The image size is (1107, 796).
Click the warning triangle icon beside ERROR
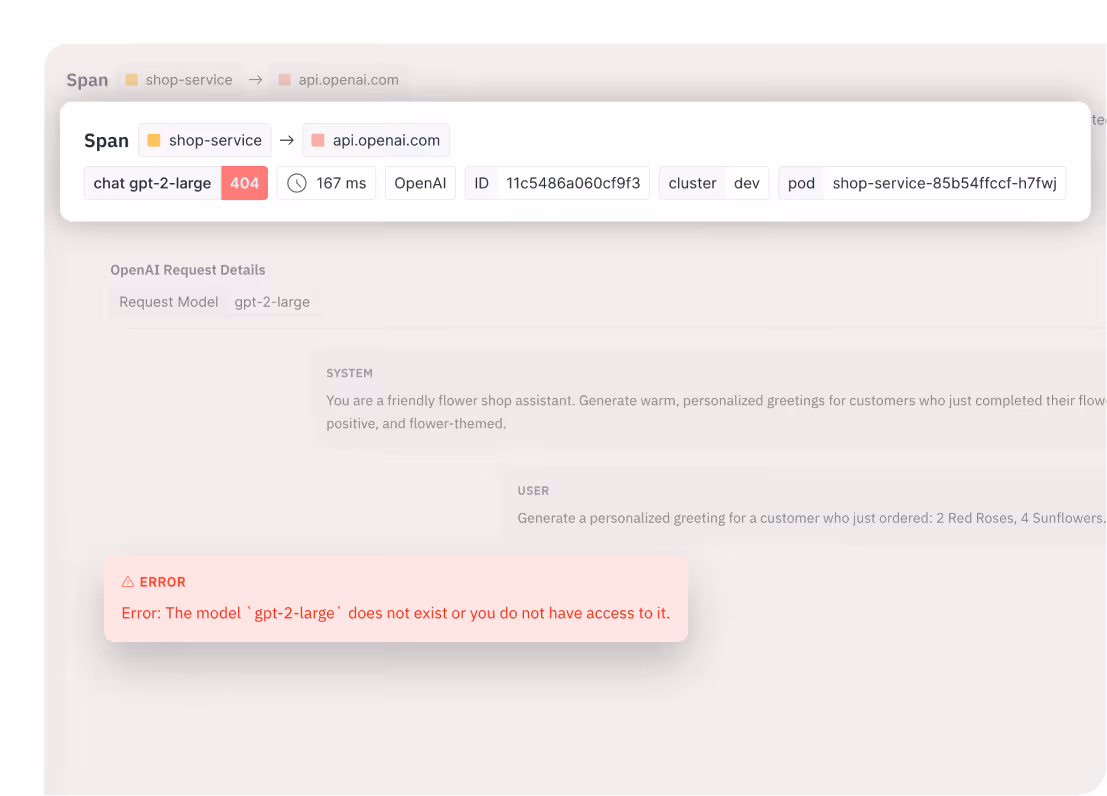coord(128,582)
